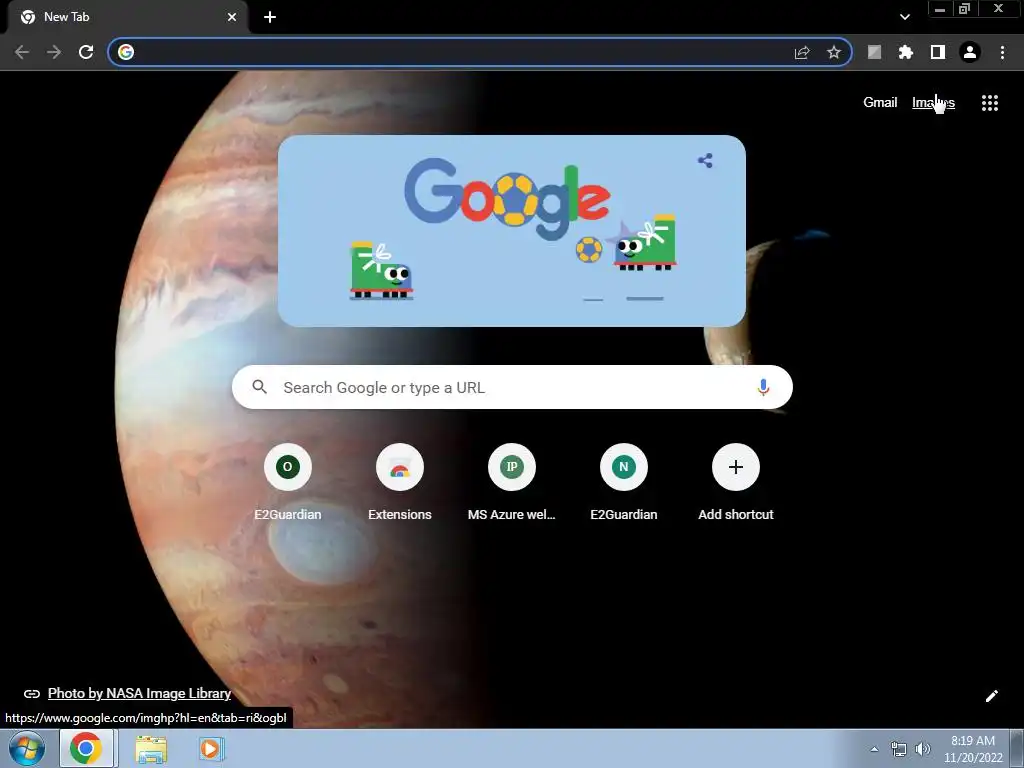Click the Add shortcut button
Viewport: 1024px width, 768px height.
pos(735,482)
